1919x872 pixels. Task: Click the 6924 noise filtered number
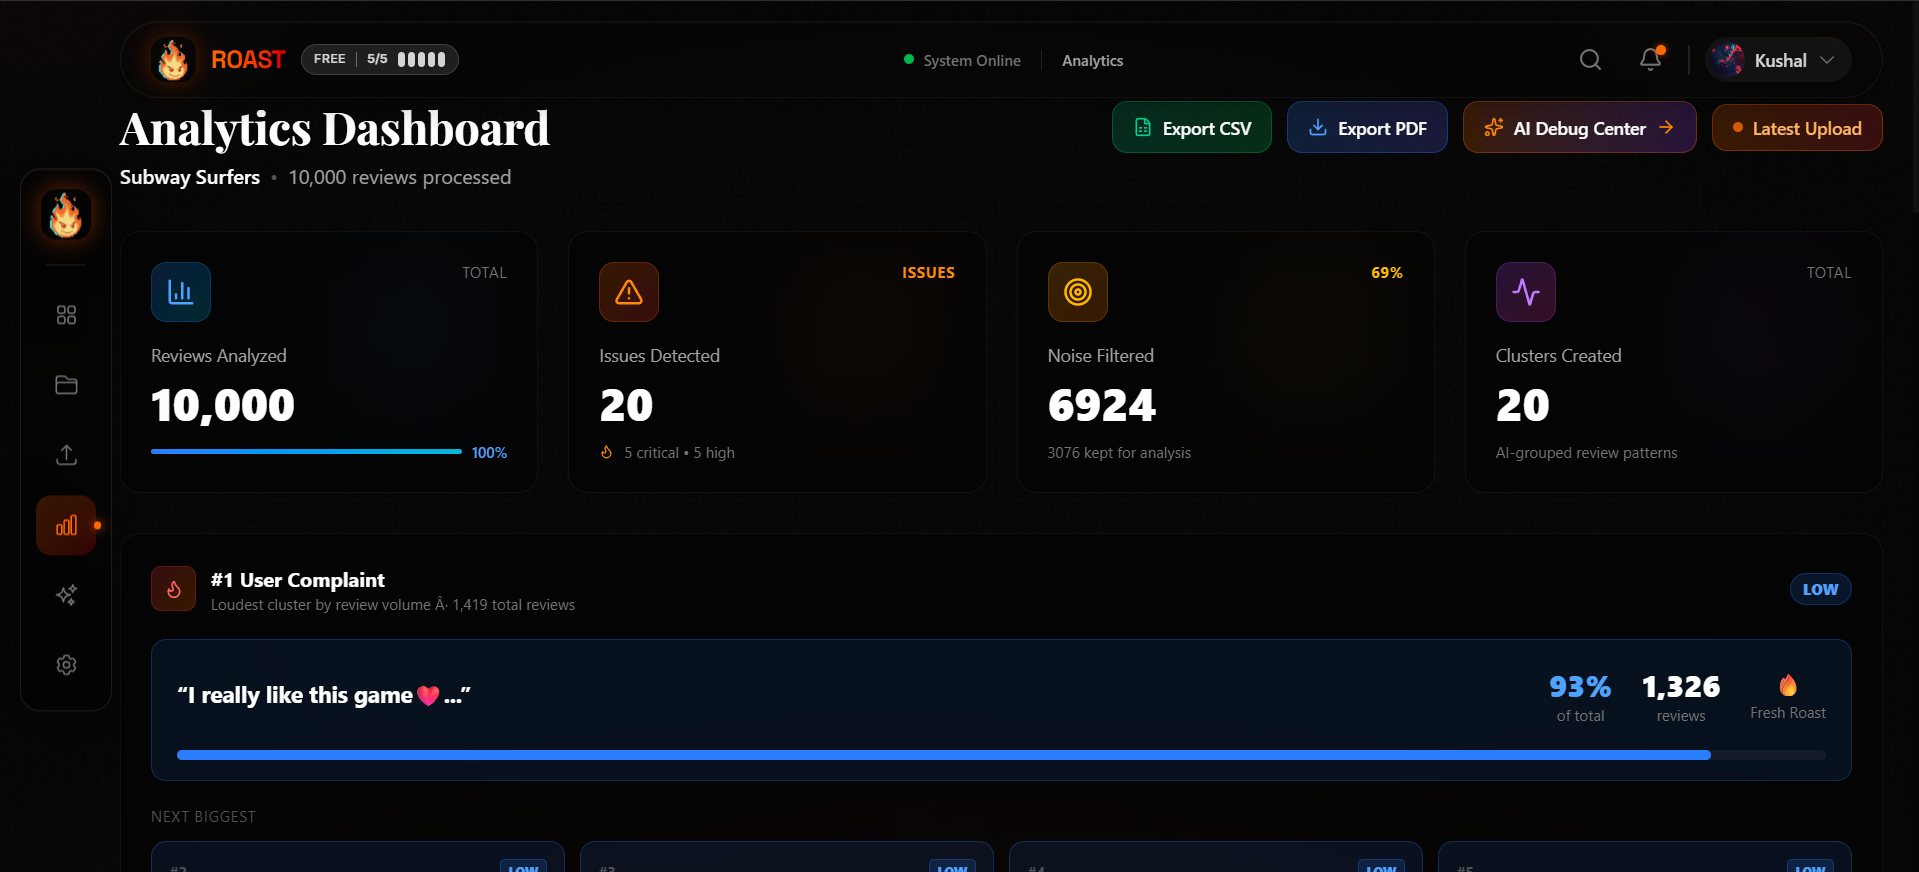pyautogui.click(x=1101, y=405)
